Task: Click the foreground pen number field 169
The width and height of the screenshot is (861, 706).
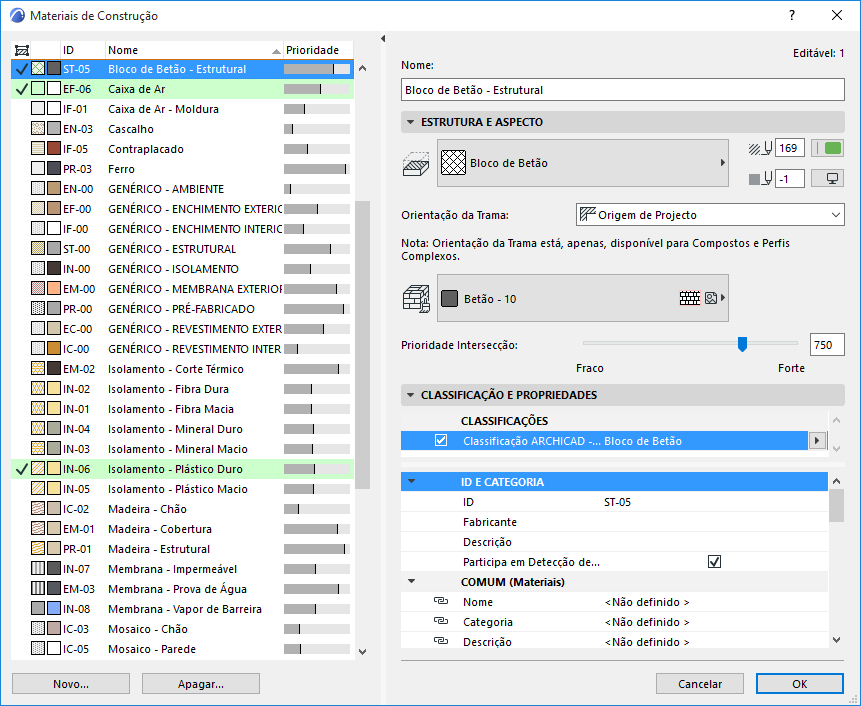Action: pyautogui.click(x=790, y=148)
